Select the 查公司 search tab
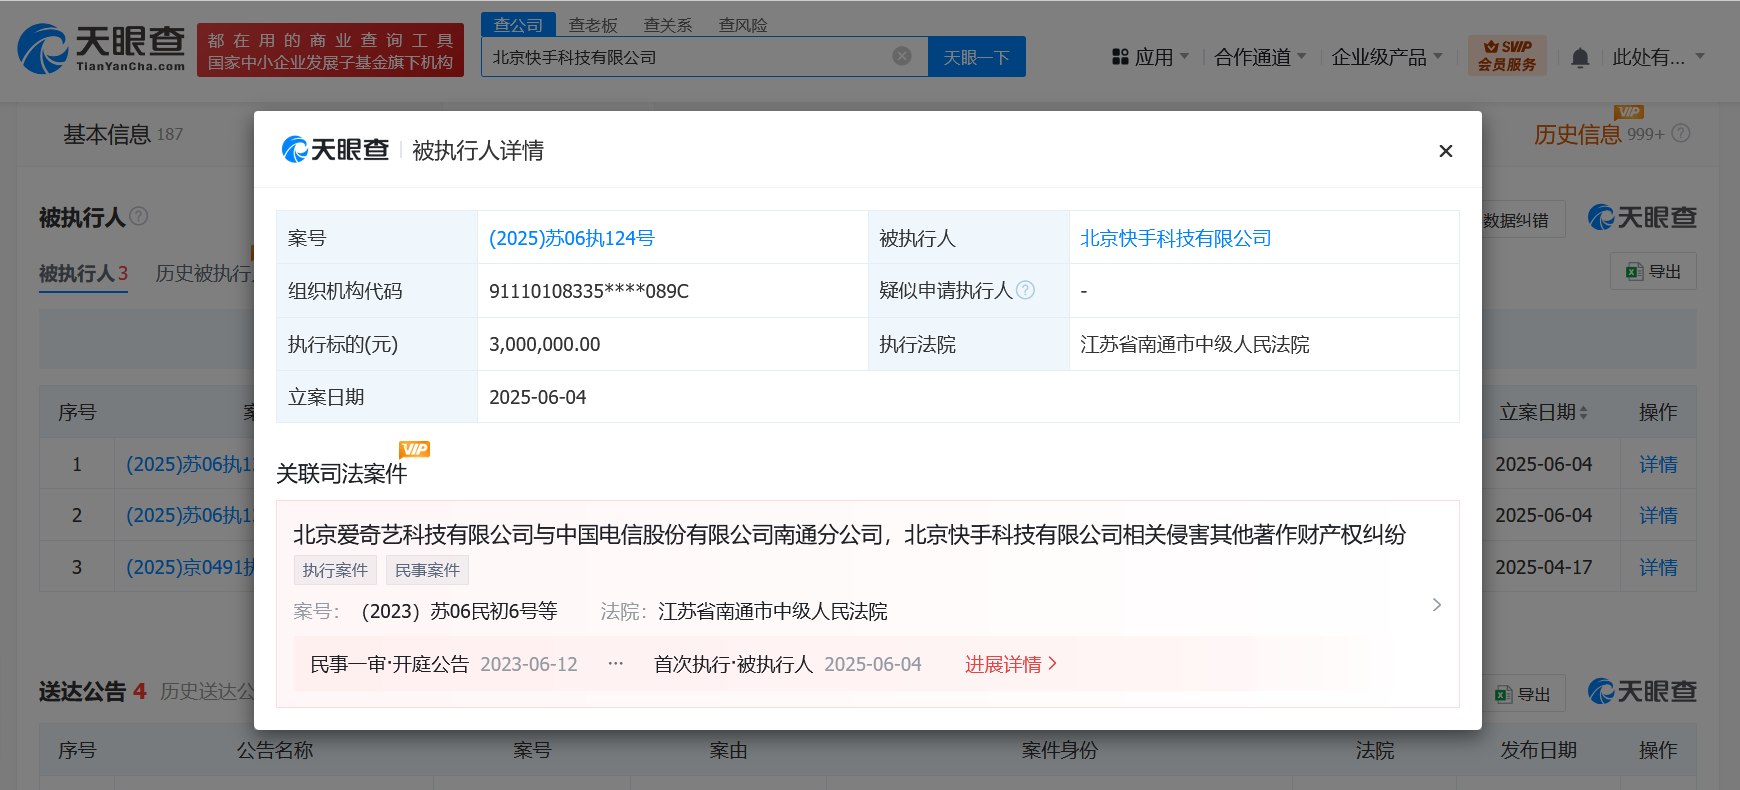 click(x=518, y=25)
